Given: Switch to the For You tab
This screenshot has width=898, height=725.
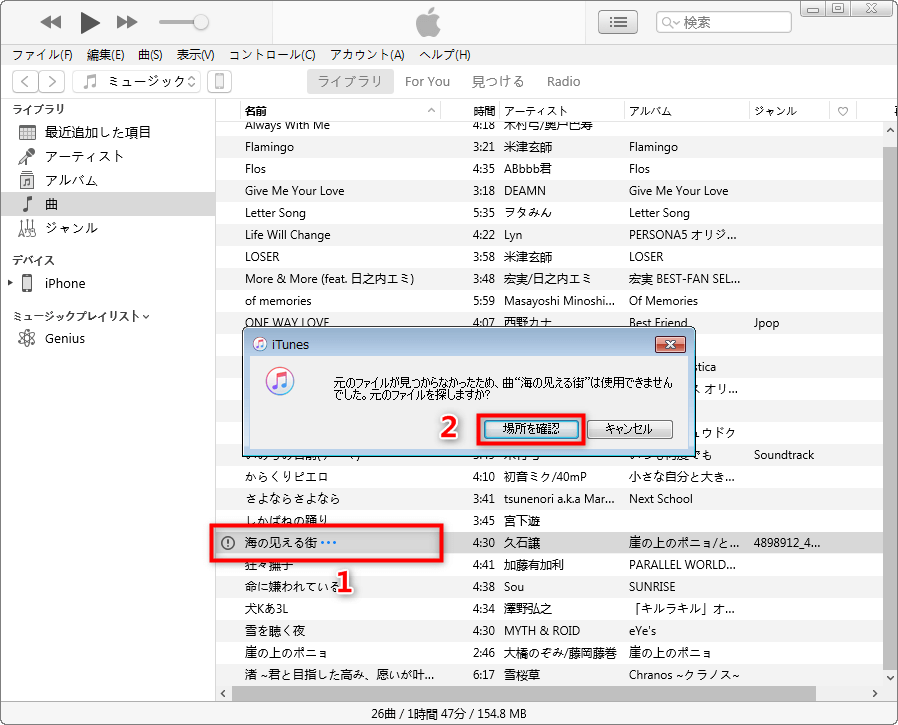Looking at the screenshot, I should 427,81.
